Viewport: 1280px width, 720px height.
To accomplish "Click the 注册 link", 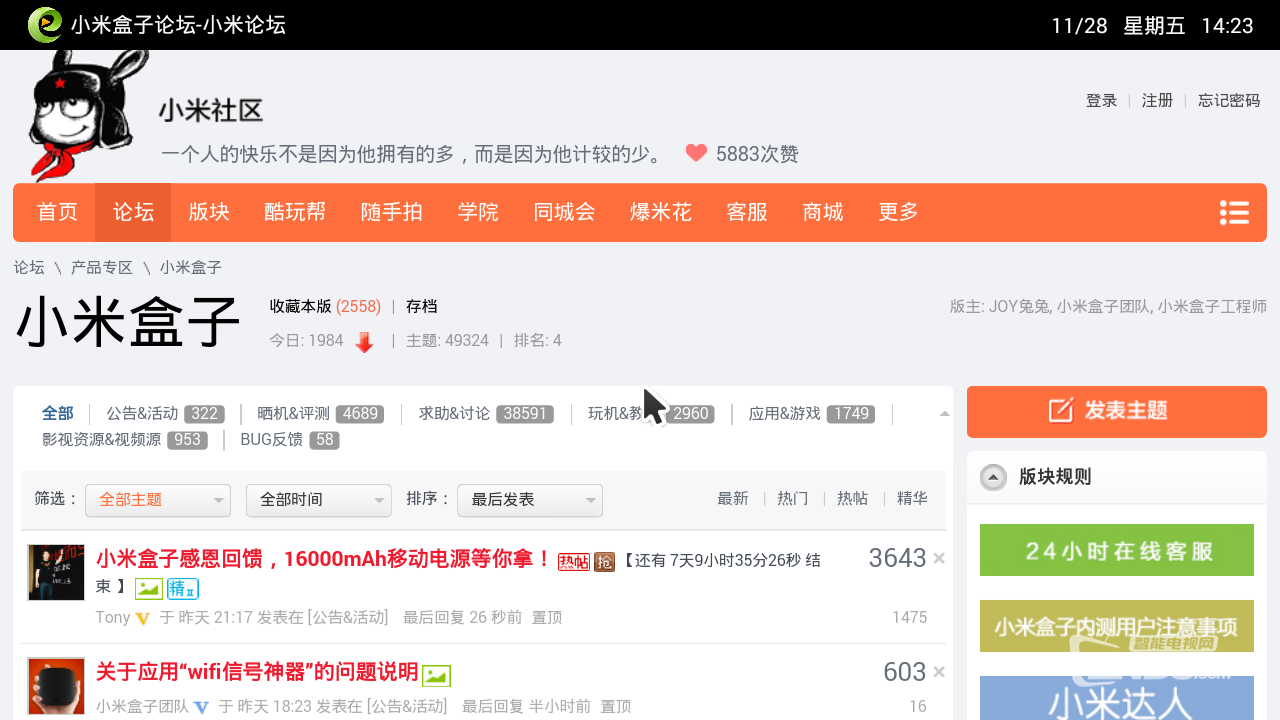I will [1157, 101].
